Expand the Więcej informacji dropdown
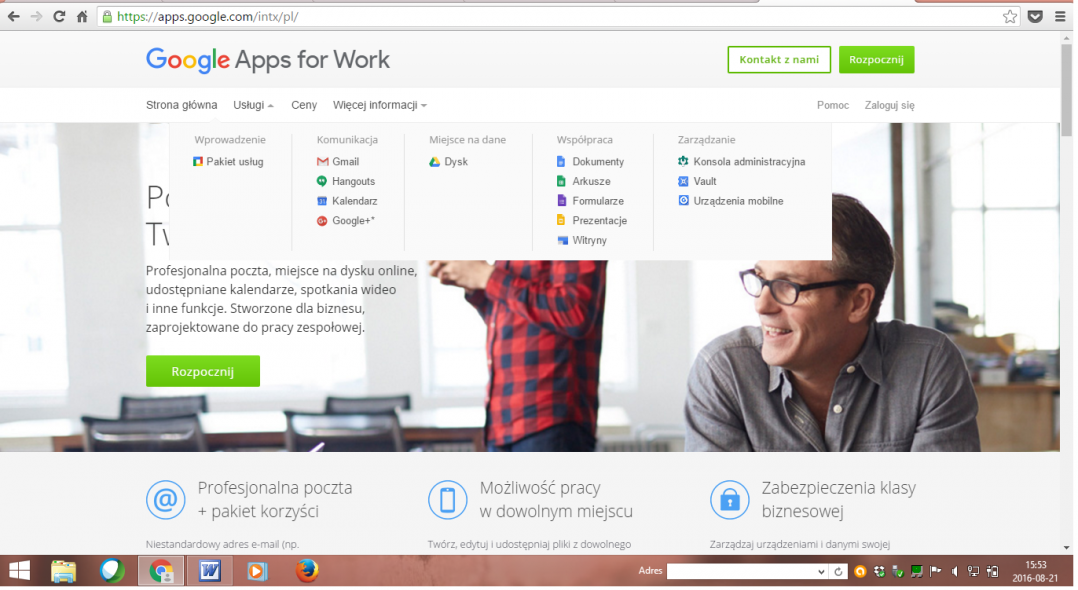This screenshot has height=590, width=1078. point(380,105)
